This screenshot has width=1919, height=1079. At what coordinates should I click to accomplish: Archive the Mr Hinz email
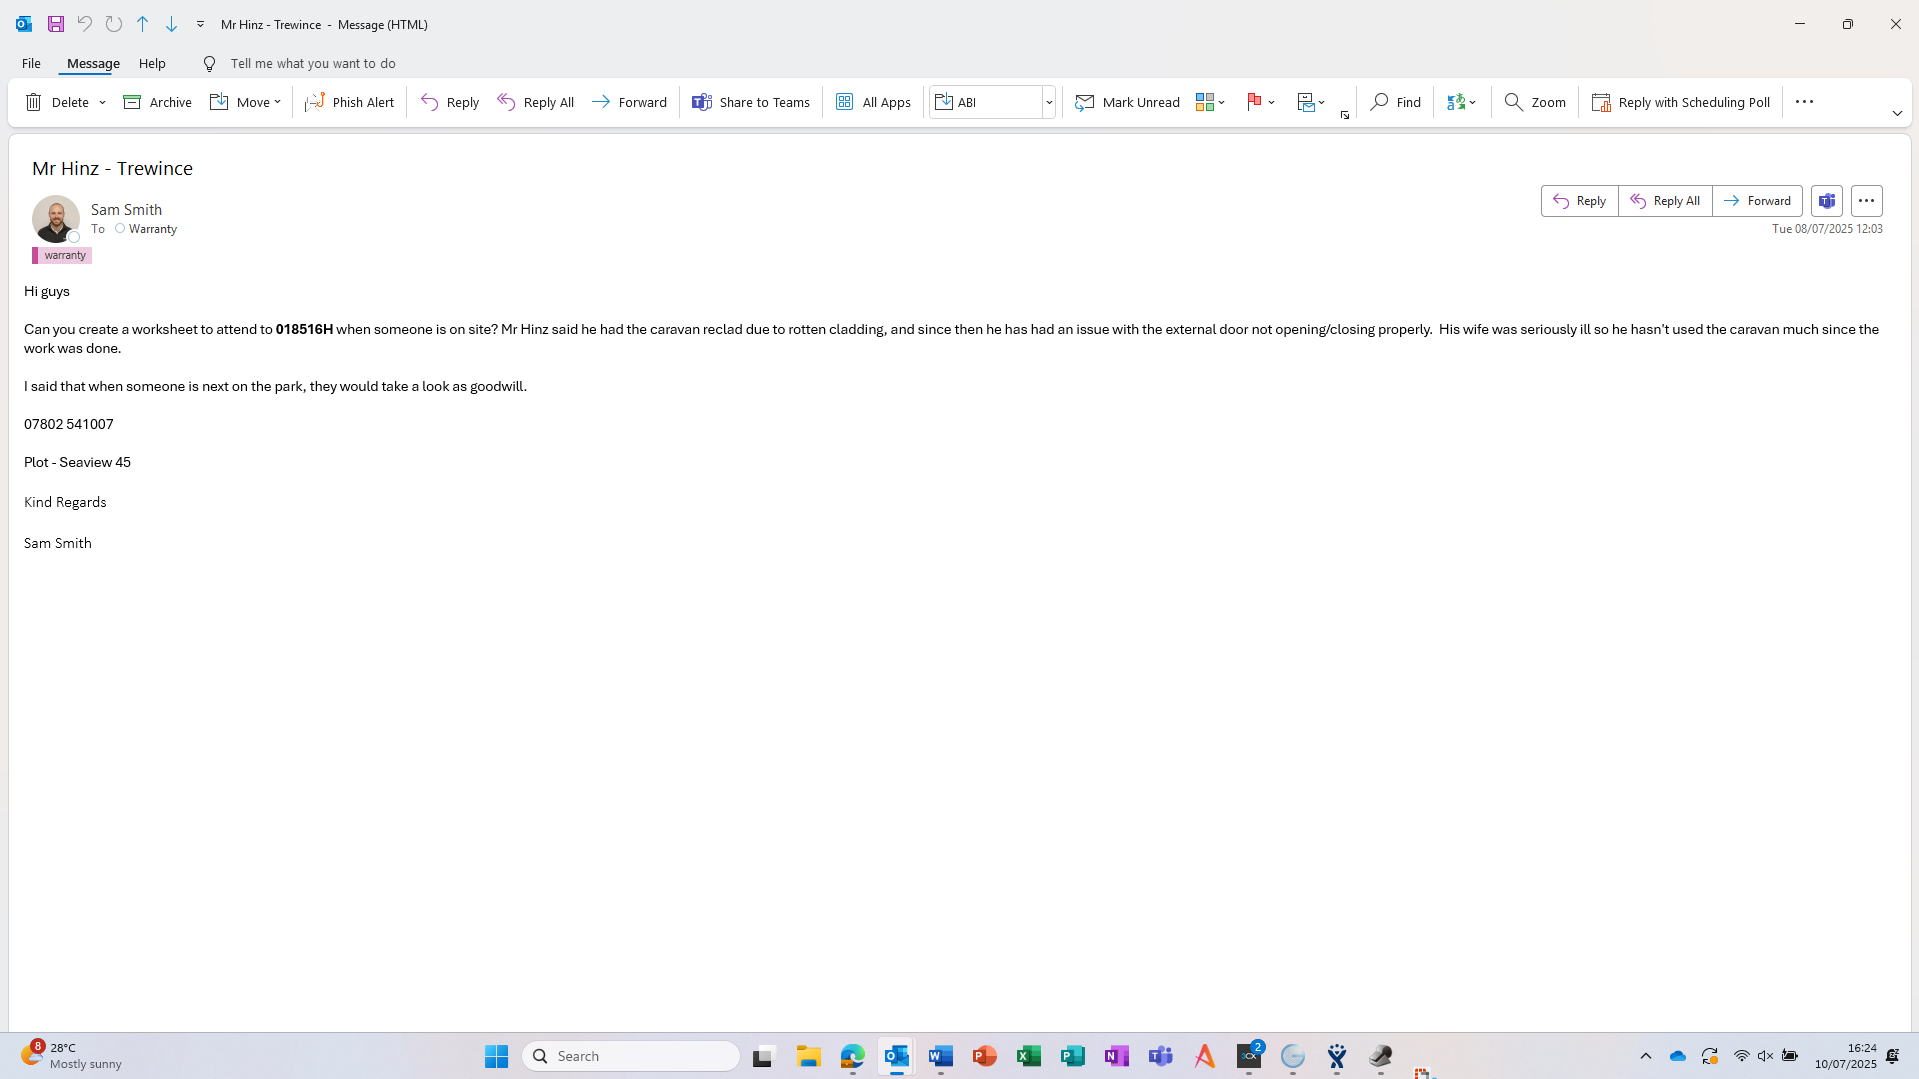pyautogui.click(x=157, y=102)
